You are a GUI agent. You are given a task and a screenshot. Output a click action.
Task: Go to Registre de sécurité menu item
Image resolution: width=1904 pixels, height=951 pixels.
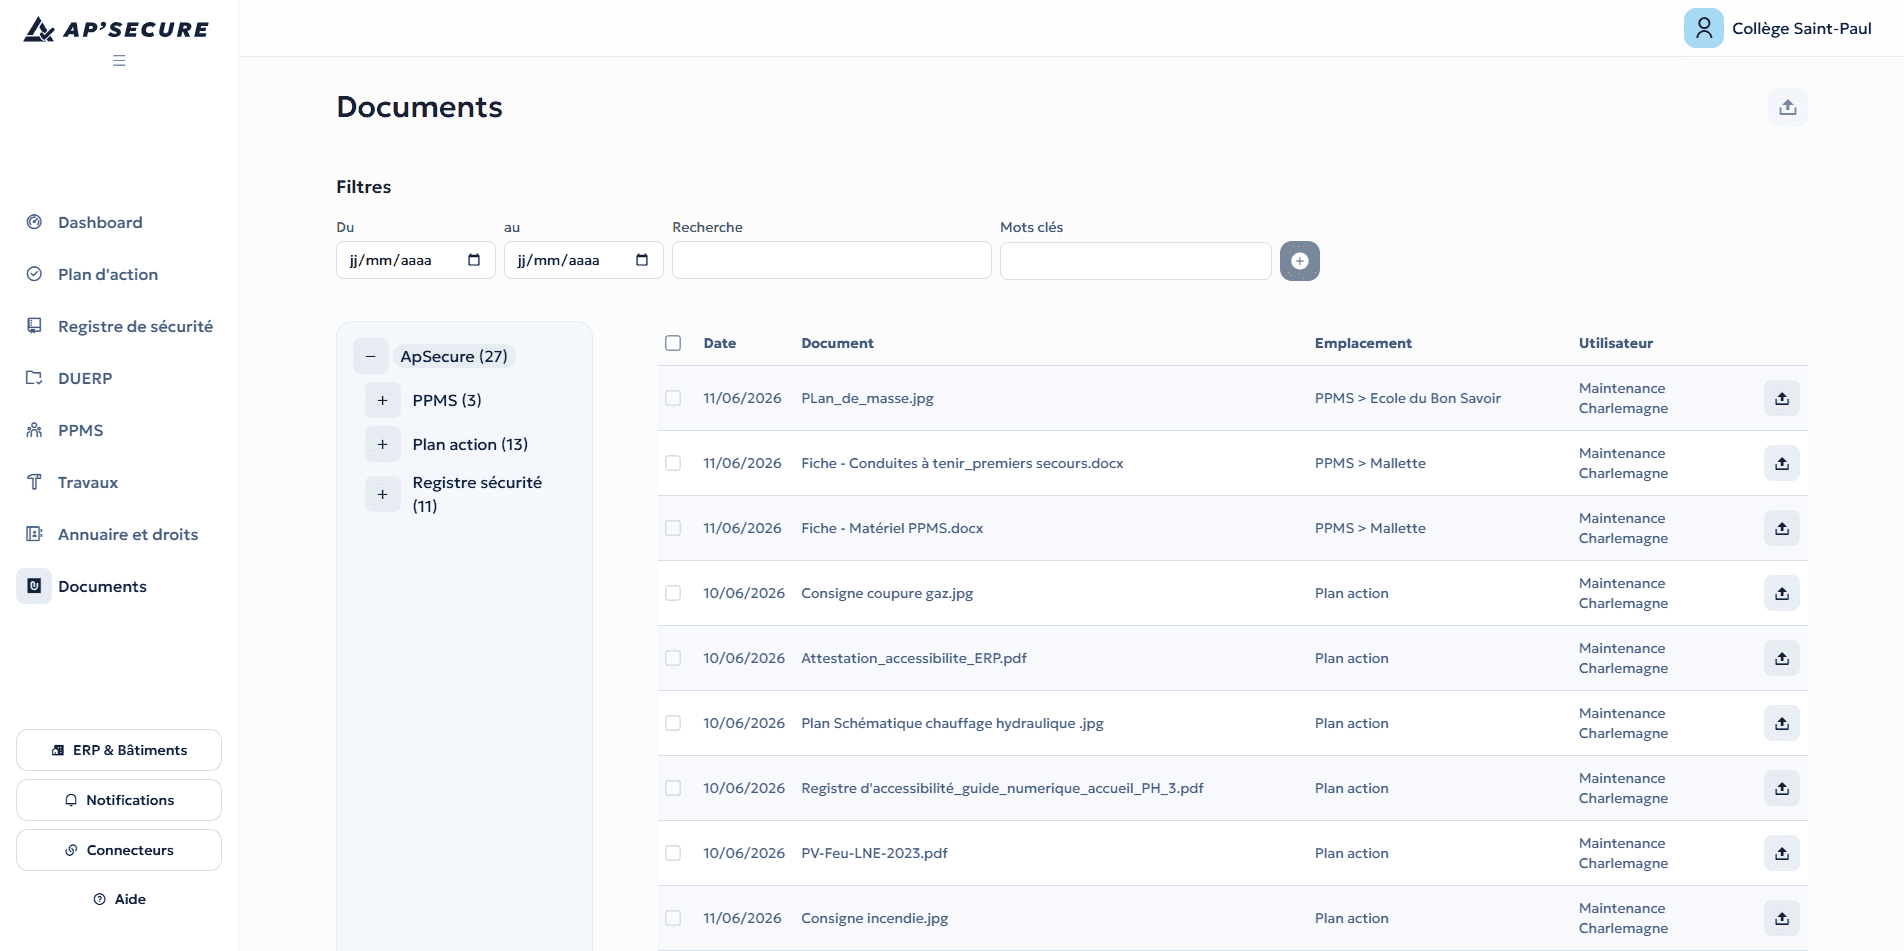135,326
